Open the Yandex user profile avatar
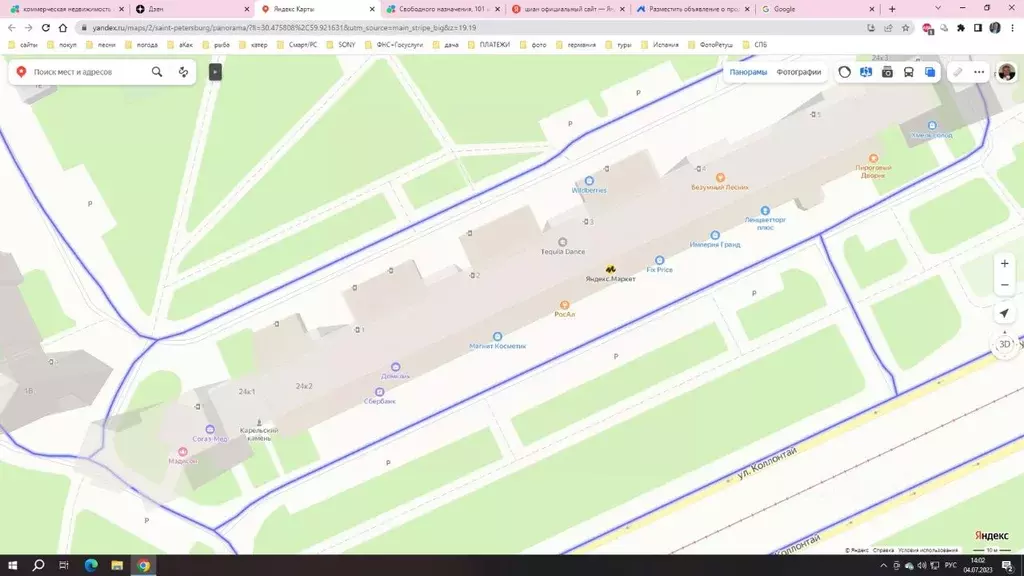 (x=1006, y=72)
